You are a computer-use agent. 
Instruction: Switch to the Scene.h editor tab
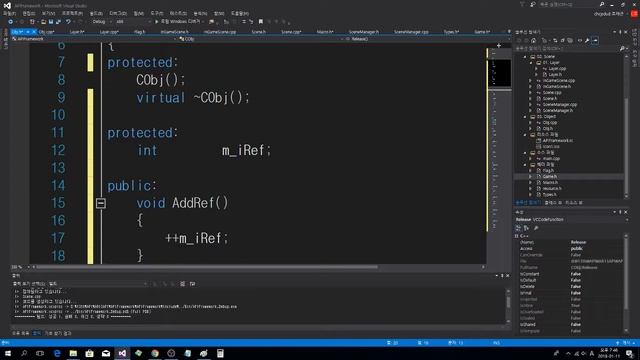pyautogui.click(x=259, y=32)
